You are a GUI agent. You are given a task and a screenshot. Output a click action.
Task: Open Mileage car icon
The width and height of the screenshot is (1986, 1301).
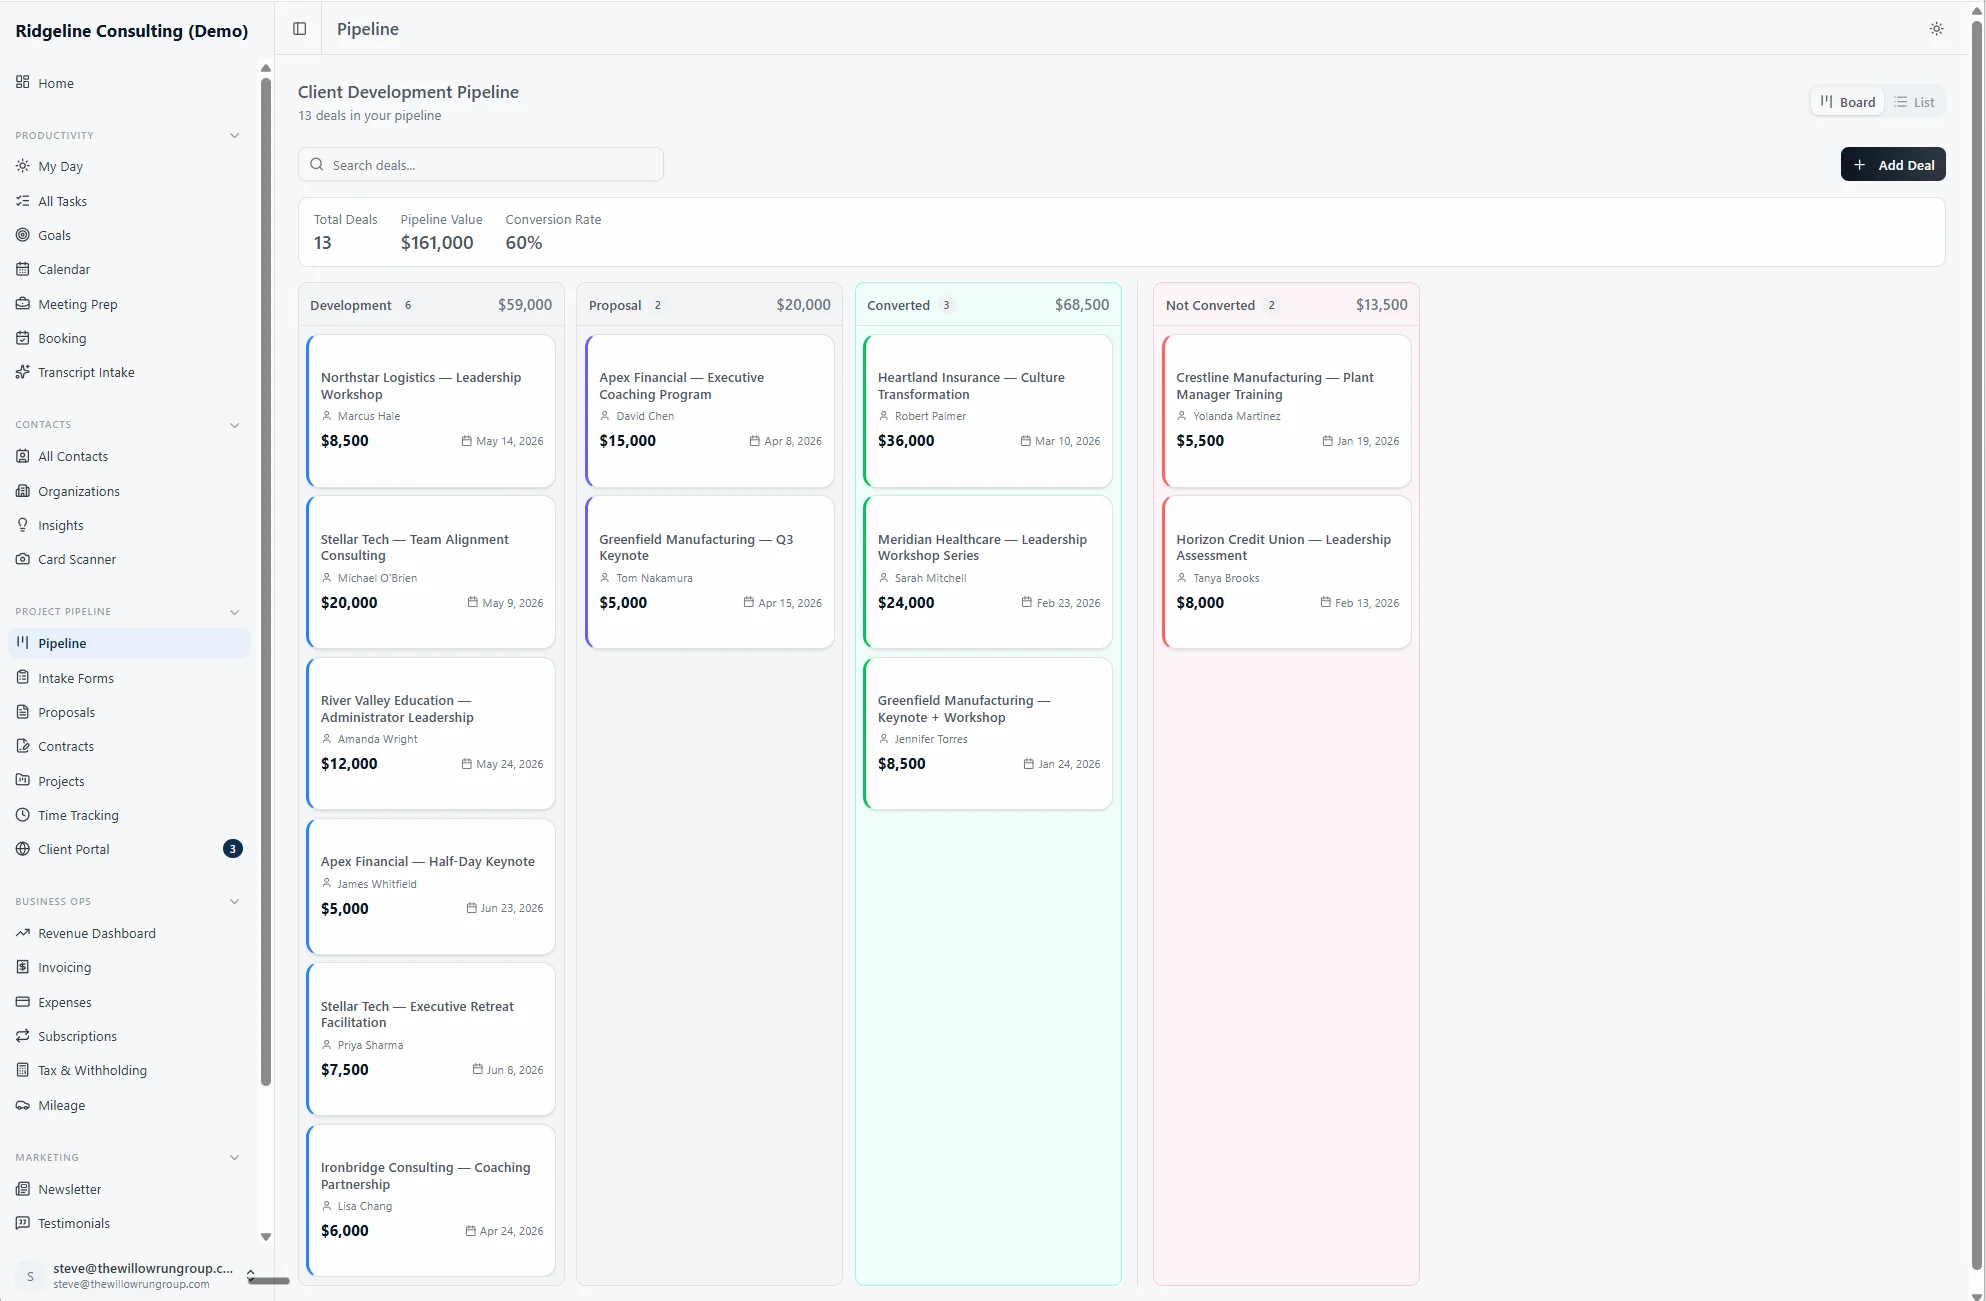coord(23,1105)
